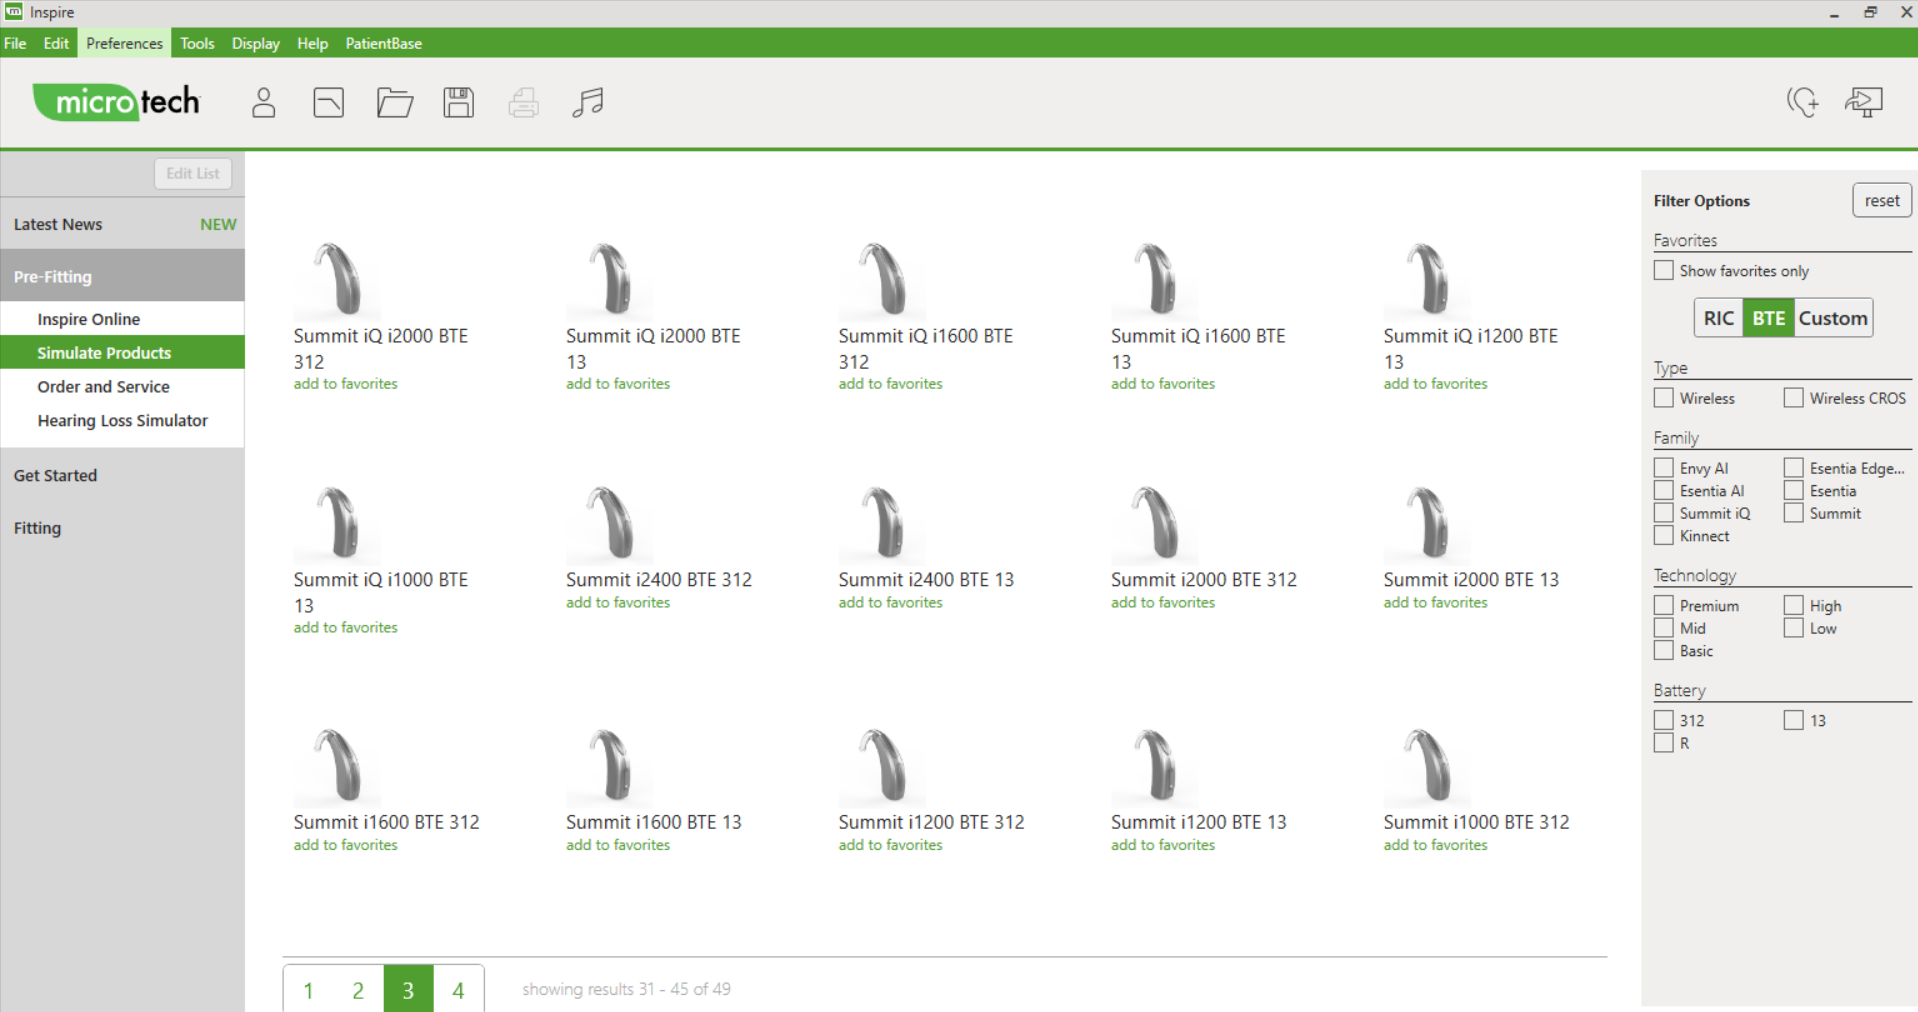Click the hearing aid connect icon

click(1802, 102)
